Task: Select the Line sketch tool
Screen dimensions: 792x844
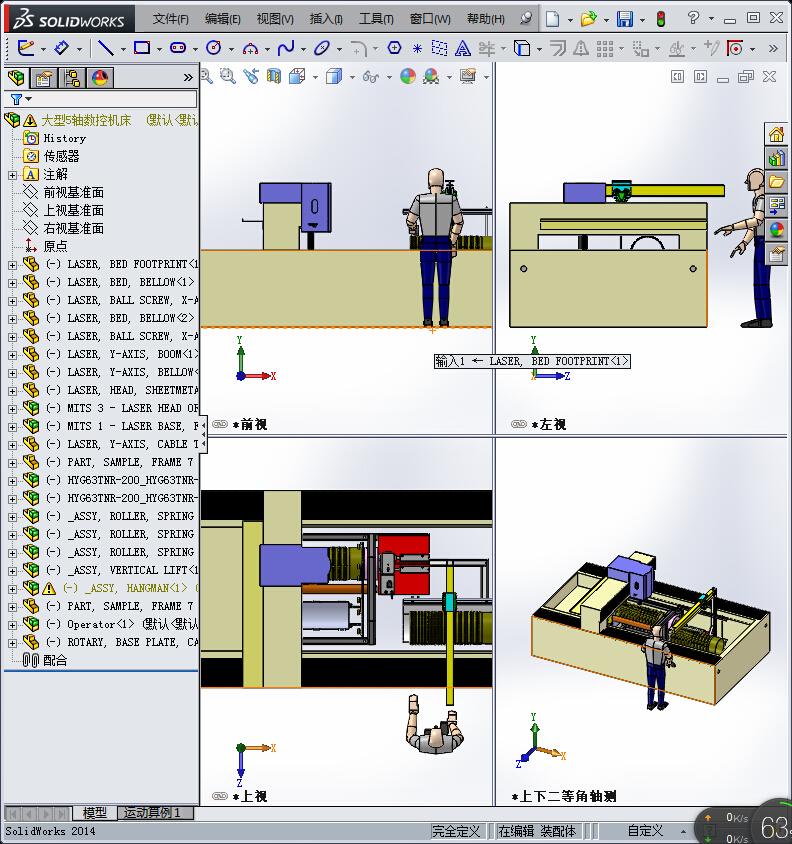Action: click(105, 48)
